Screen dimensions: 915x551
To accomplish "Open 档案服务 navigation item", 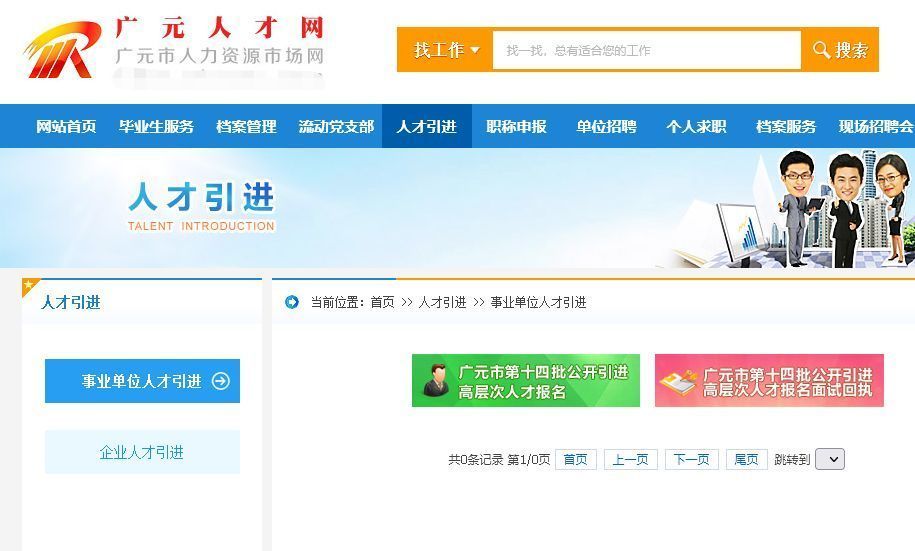I will pyautogui.click(x=786, y=126).
